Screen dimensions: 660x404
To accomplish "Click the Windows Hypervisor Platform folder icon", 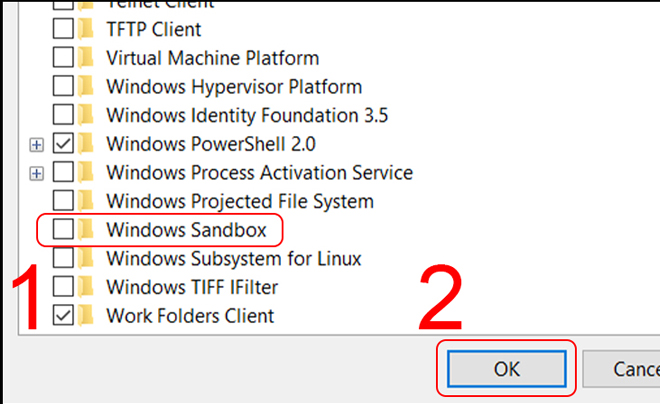I will pyautogui.click(x=86, y=86).
